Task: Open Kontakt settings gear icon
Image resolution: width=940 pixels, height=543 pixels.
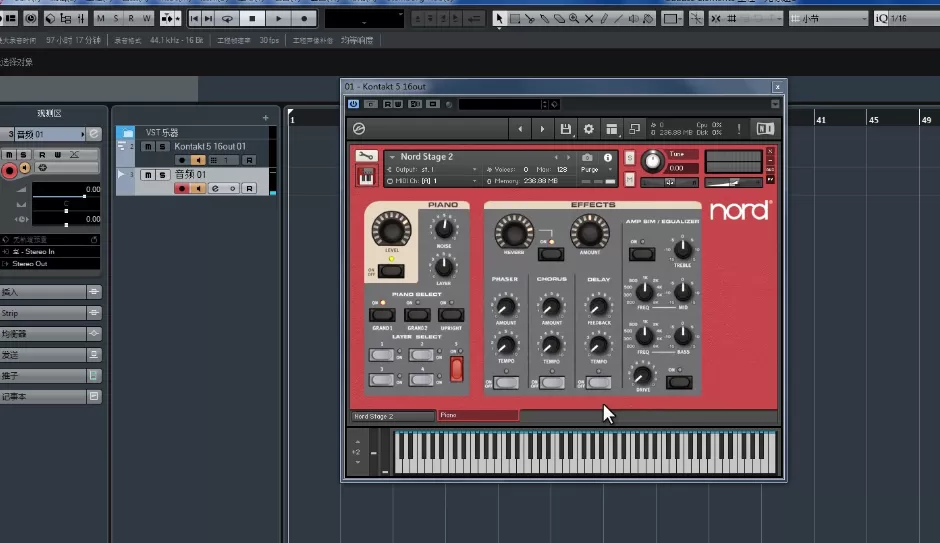Action: click(588, 129)
